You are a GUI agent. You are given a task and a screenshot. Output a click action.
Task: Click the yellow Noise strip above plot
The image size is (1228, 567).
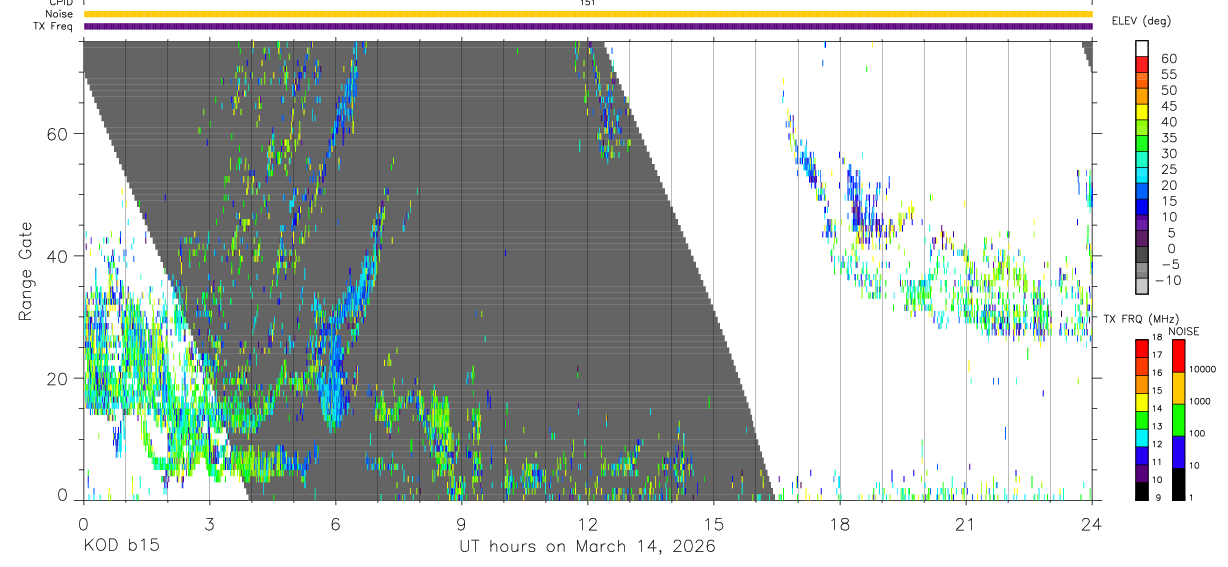587,14
